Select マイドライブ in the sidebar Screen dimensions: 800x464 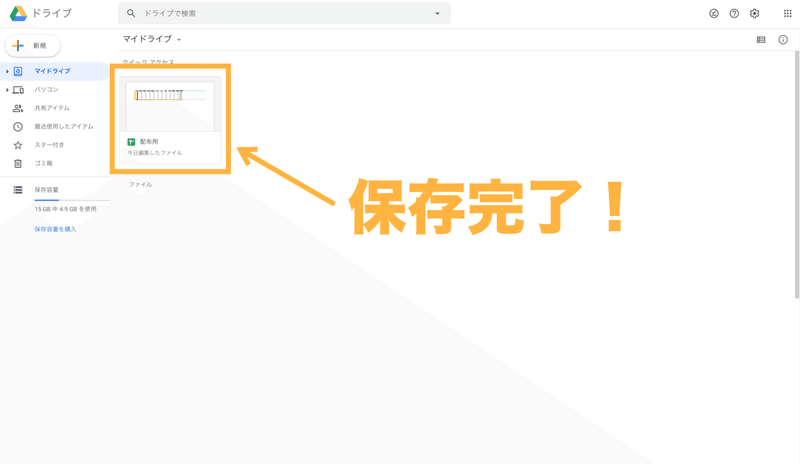56,71
